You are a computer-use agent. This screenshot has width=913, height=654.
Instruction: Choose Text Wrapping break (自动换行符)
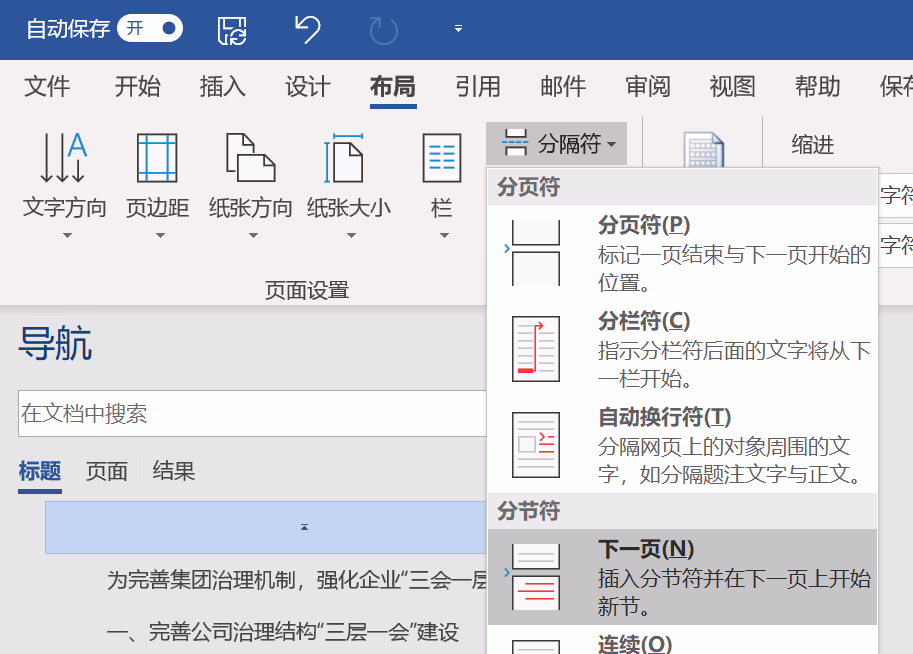(681, 445)
